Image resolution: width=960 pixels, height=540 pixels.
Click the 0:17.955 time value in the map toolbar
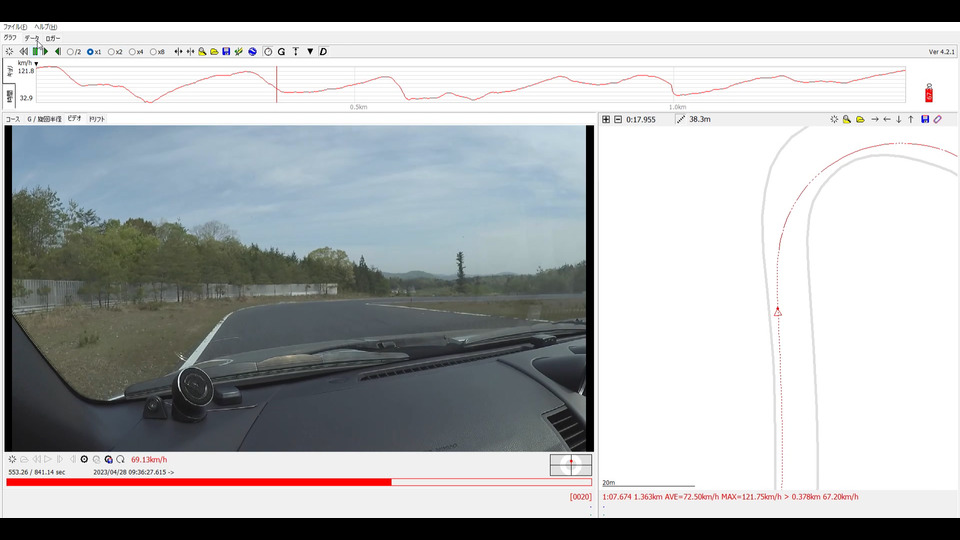pyautogui.click(x=640, y=119)
